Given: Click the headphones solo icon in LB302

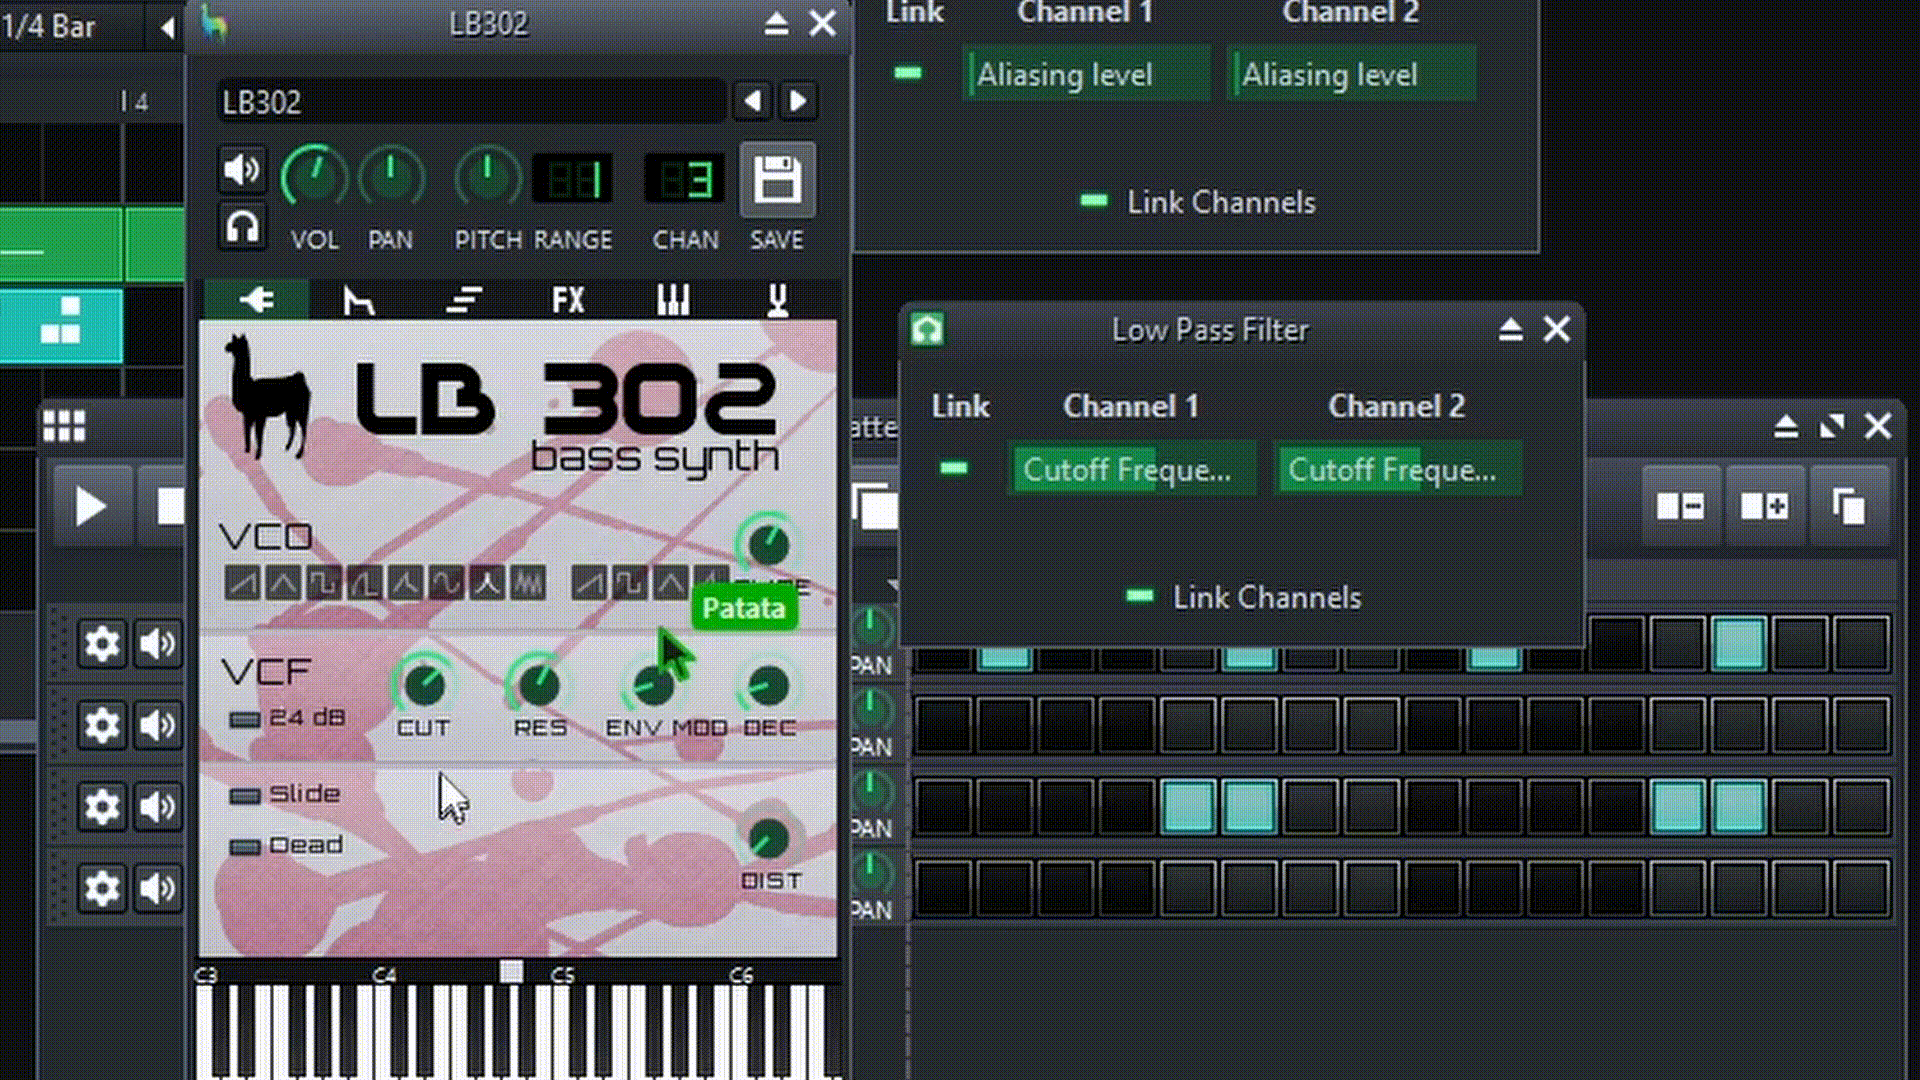Looking at the screenshot, I should pos(241,227).
